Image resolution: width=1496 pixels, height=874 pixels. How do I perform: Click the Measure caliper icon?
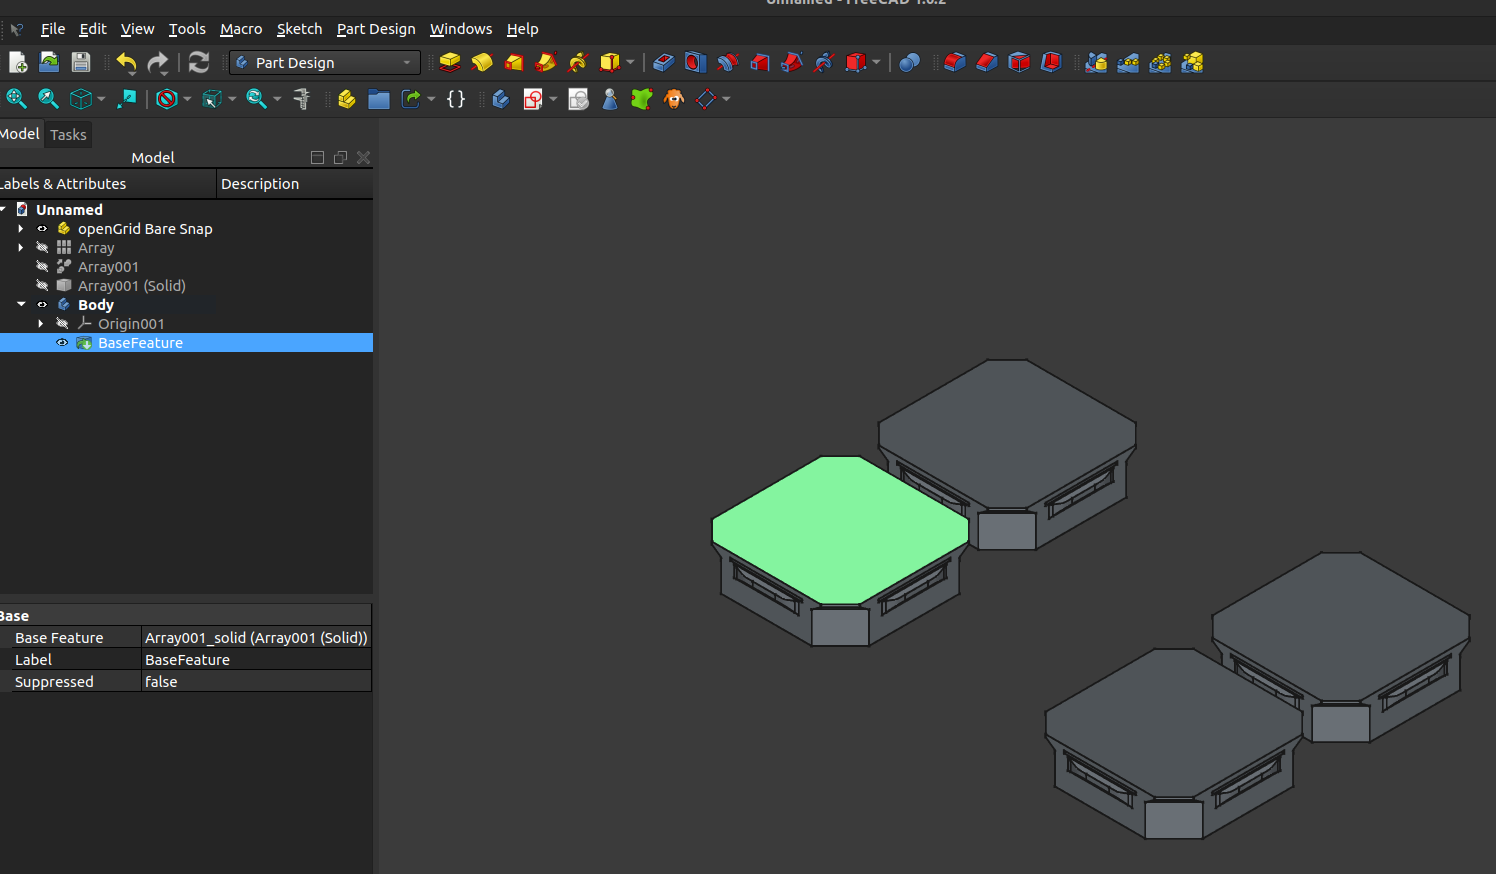[x=301, y=99]
